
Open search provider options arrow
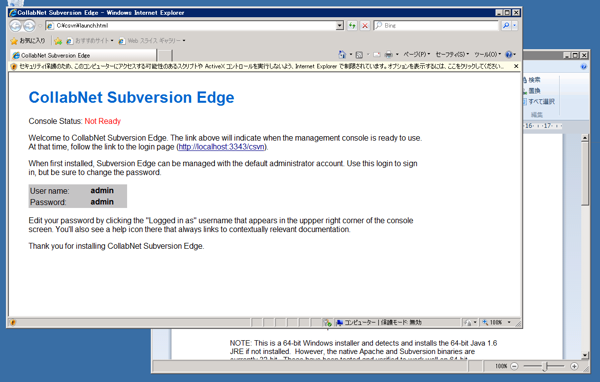click(x=515, y=25)
